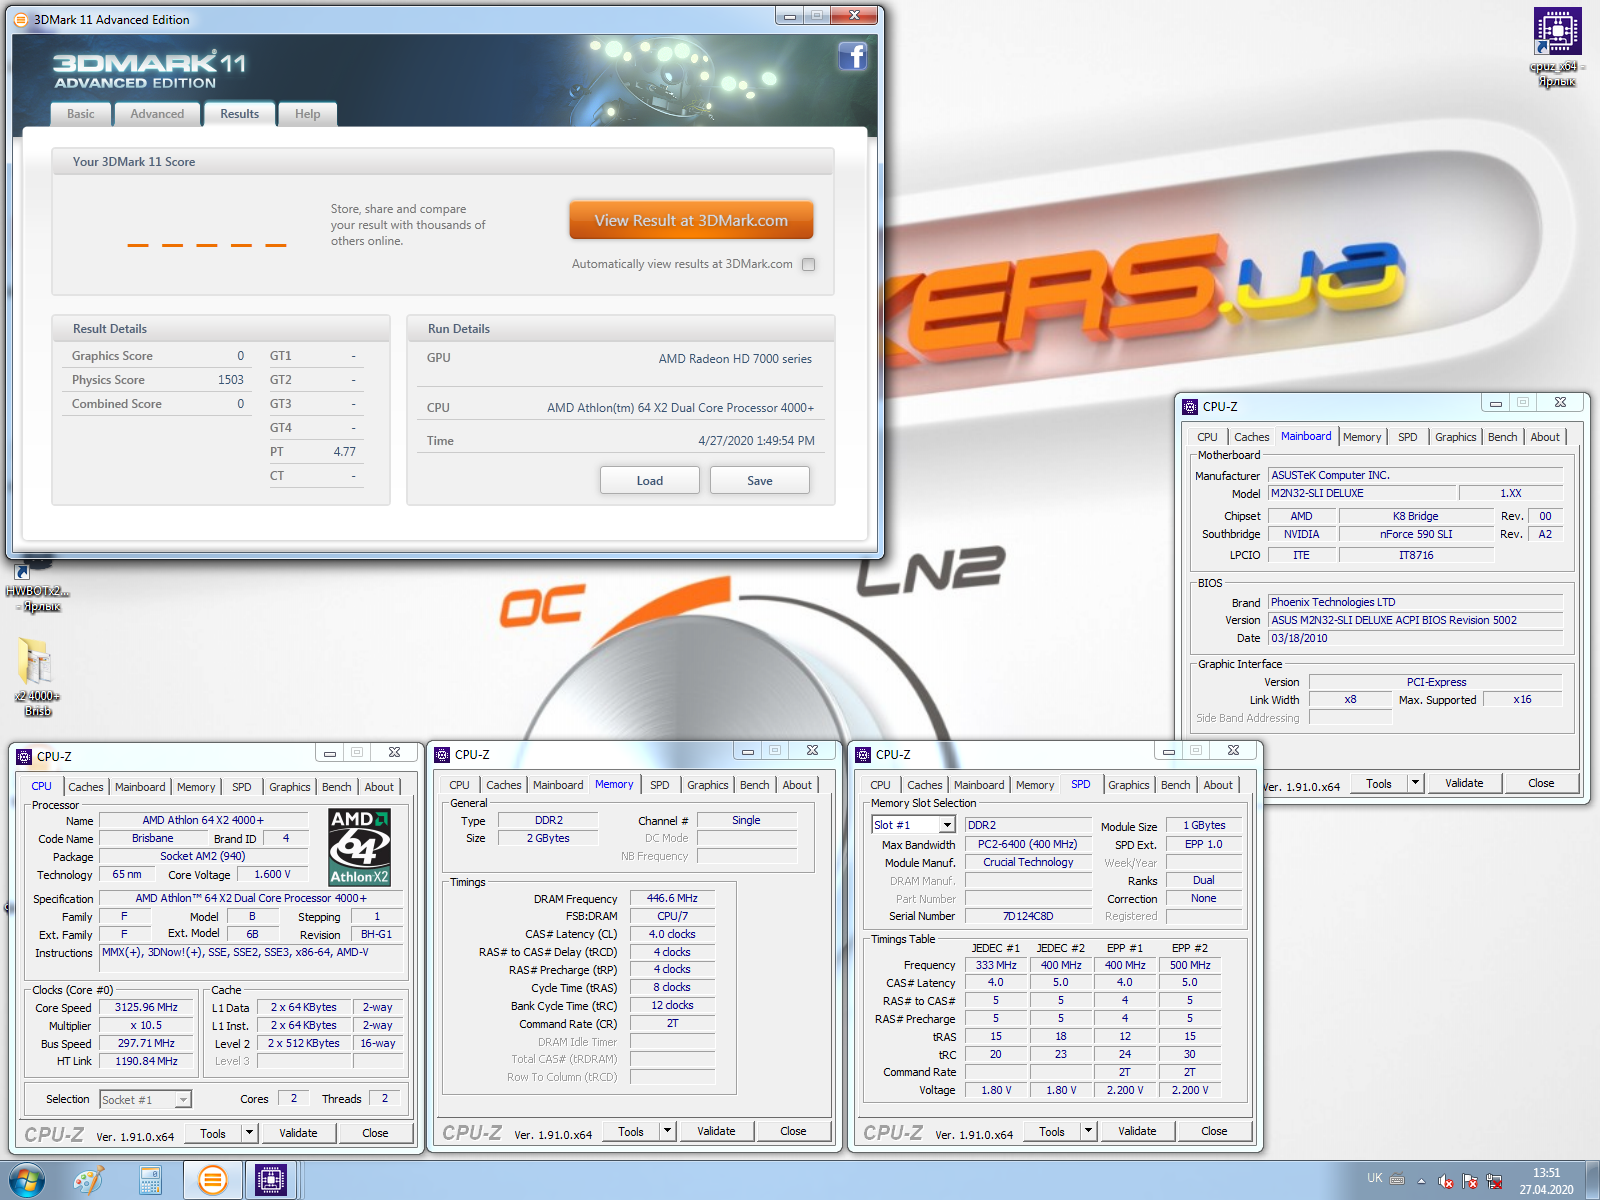This screenshot has width=1600, height=1200.
Task: Expand Tools arrow in CPU tab window
Action: tap(249, 1133)
